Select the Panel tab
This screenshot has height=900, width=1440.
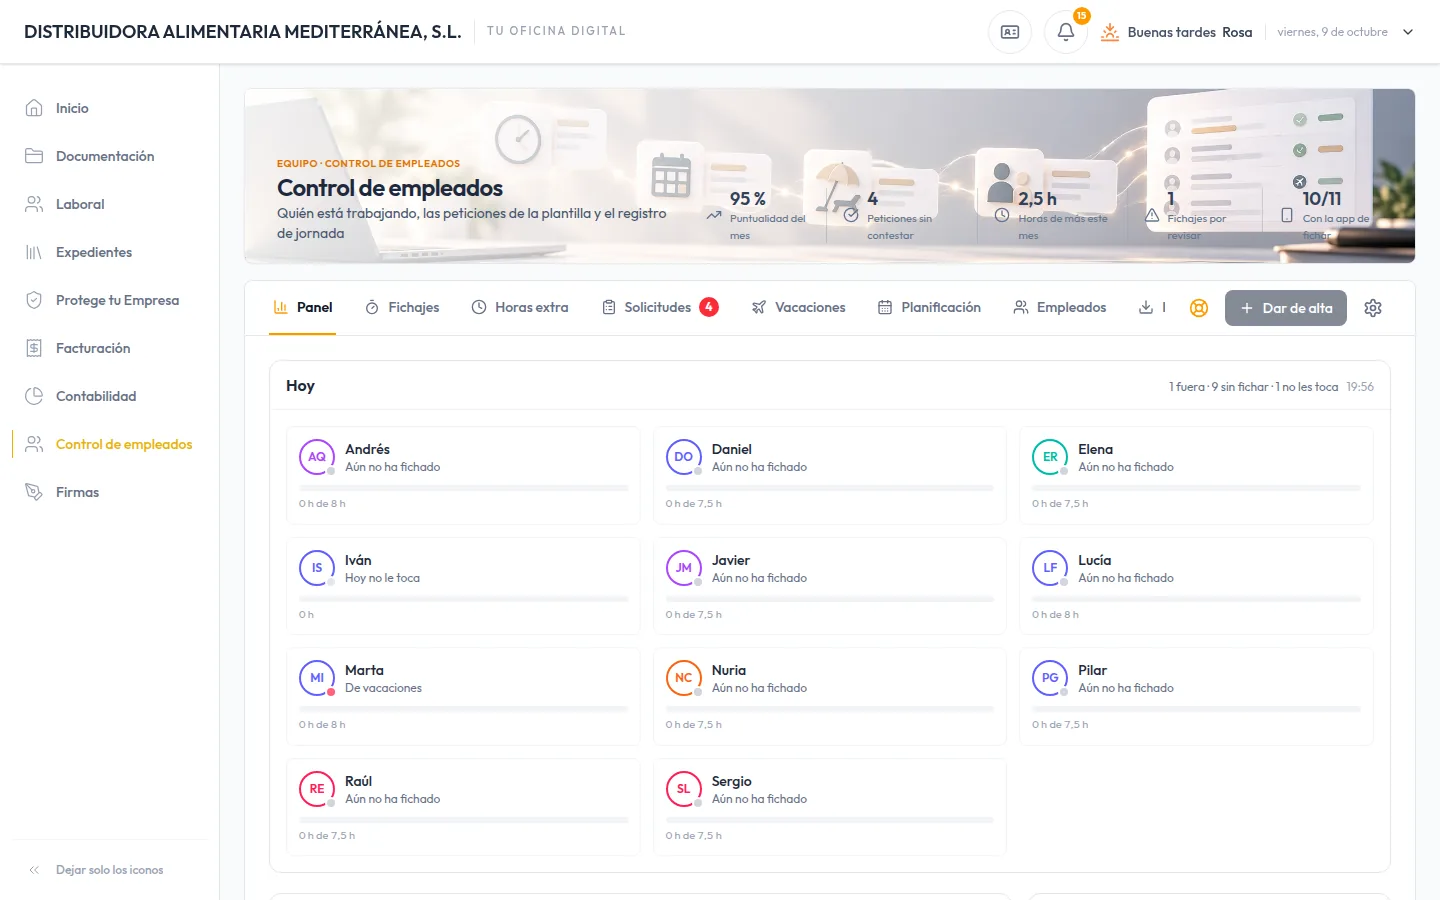tap(303, 308)
